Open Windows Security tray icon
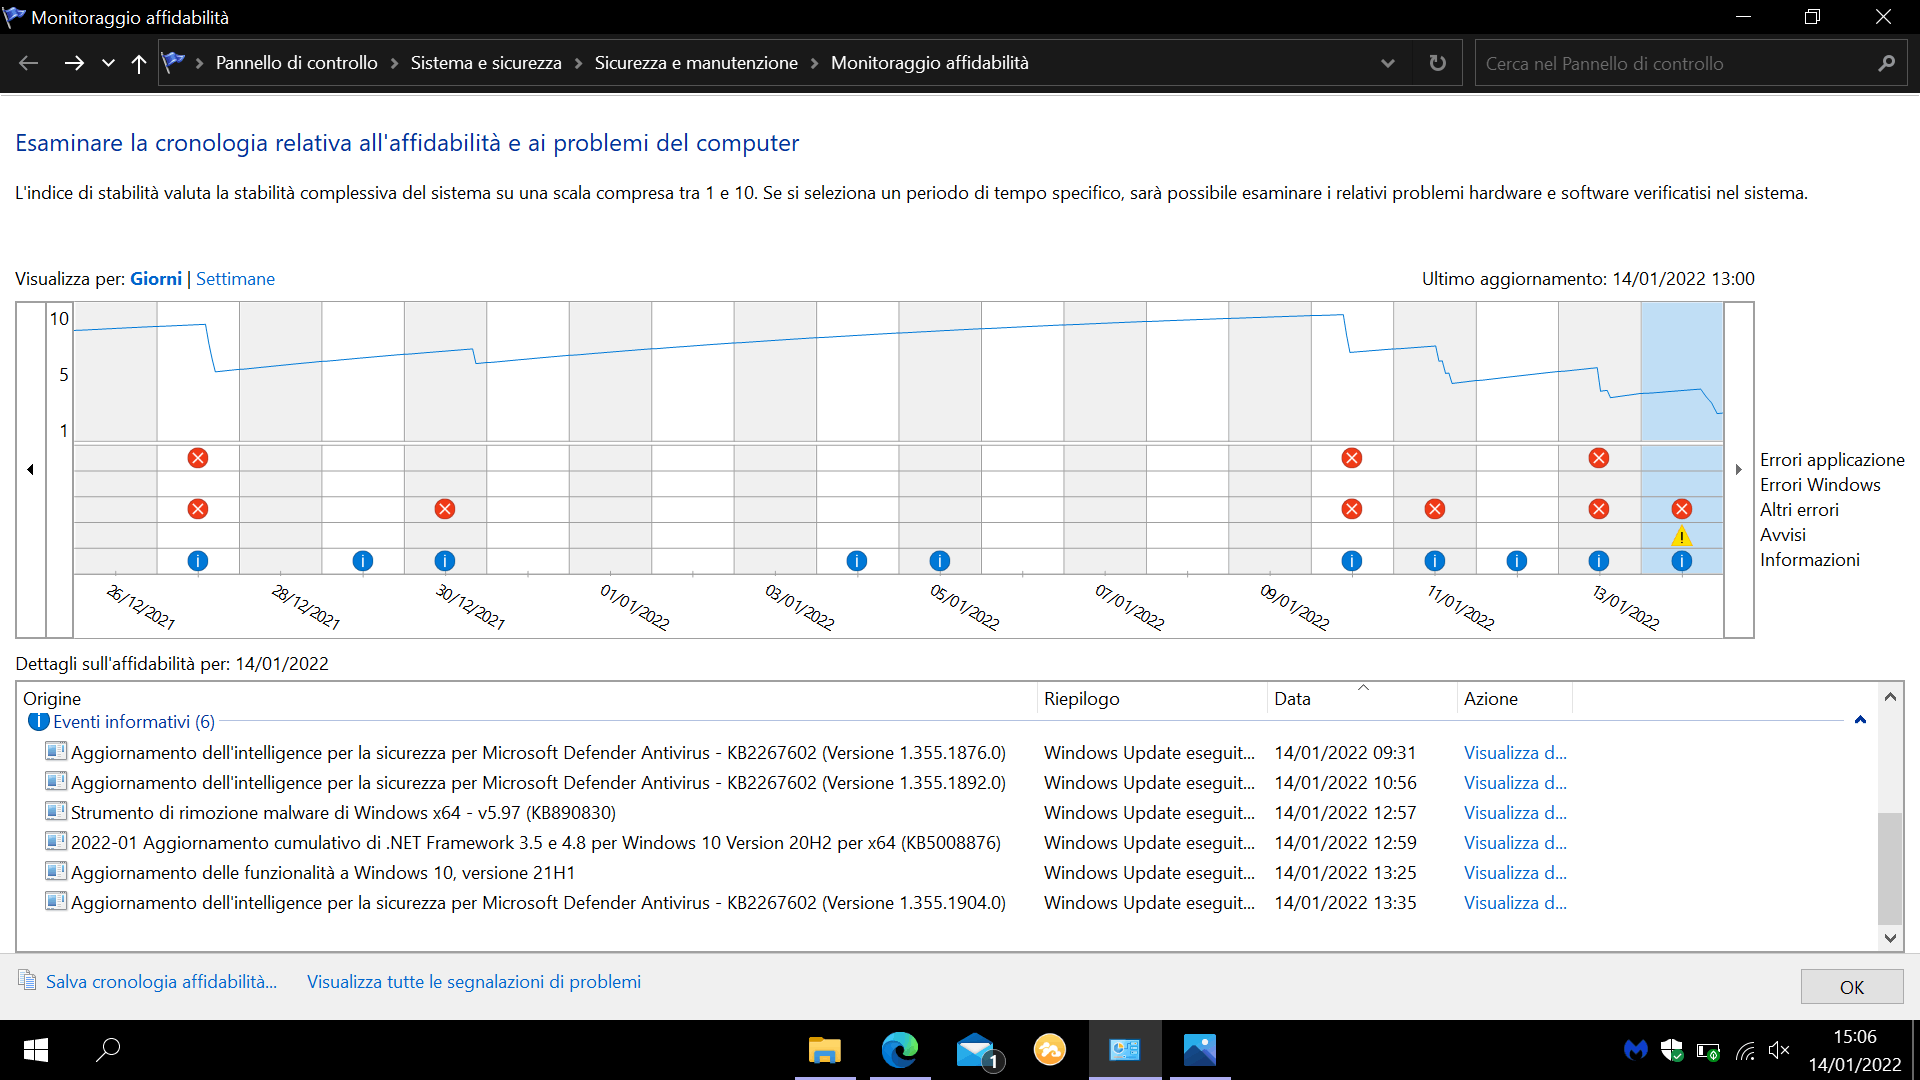1920x1080 pixels. point(1672,1050)
